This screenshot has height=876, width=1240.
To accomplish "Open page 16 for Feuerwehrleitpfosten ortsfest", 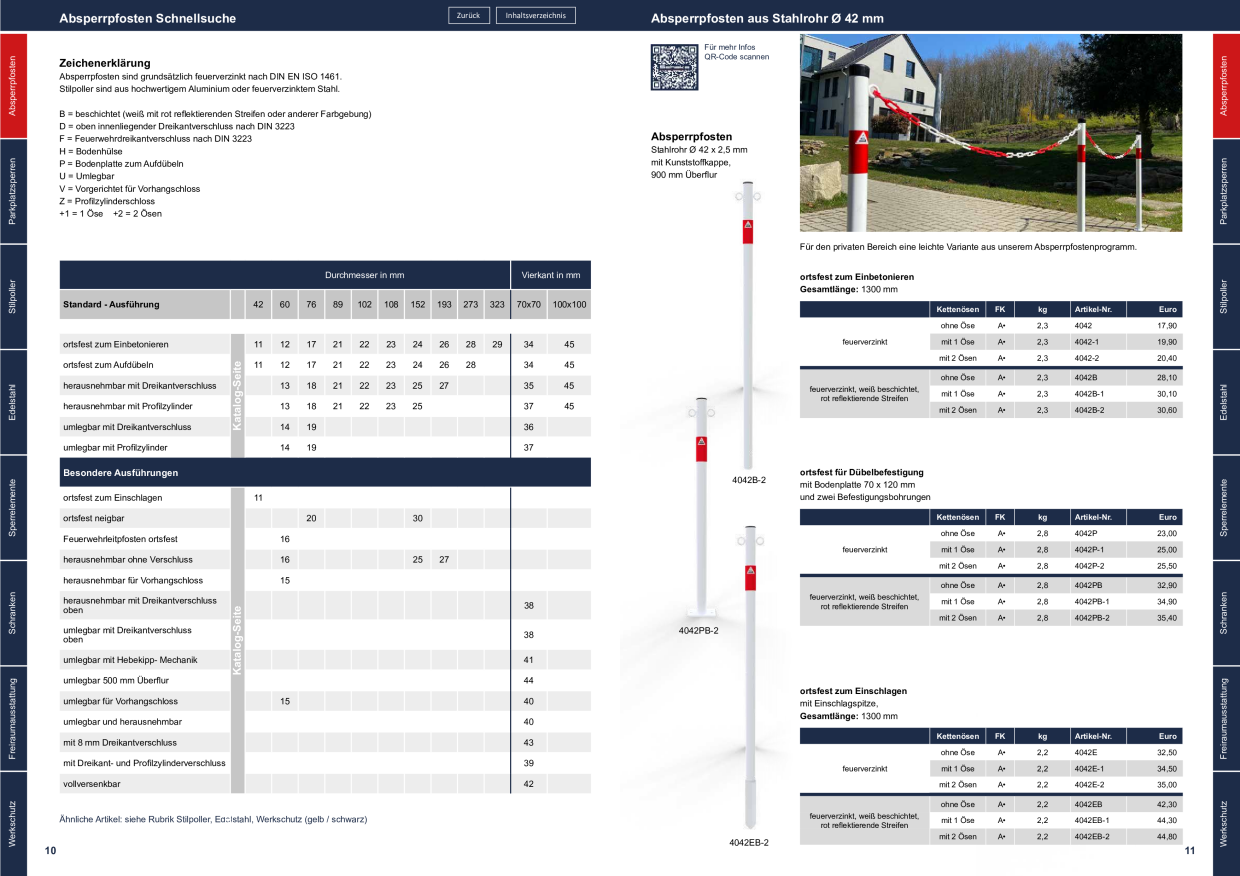I will click(285, 539).
